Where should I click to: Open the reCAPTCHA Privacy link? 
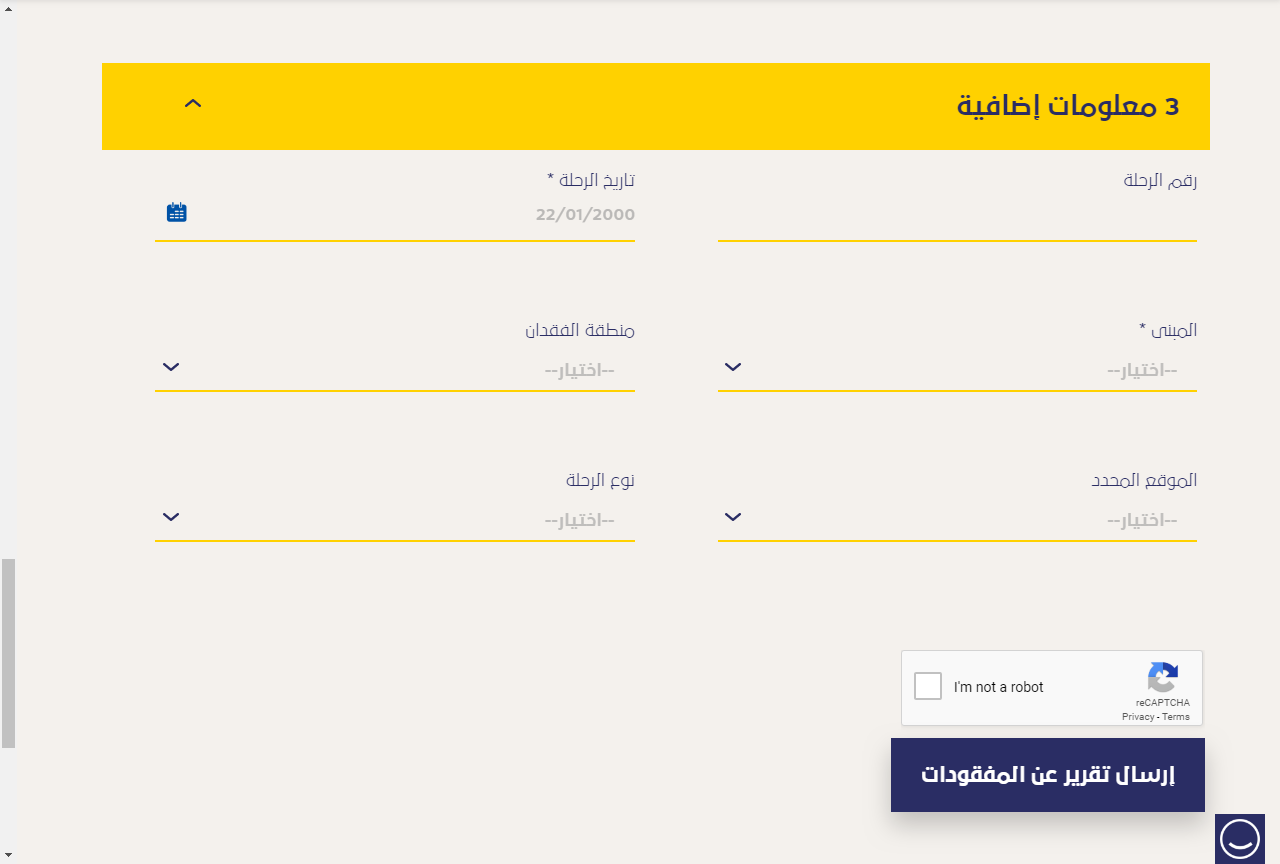coord(1137,717)
